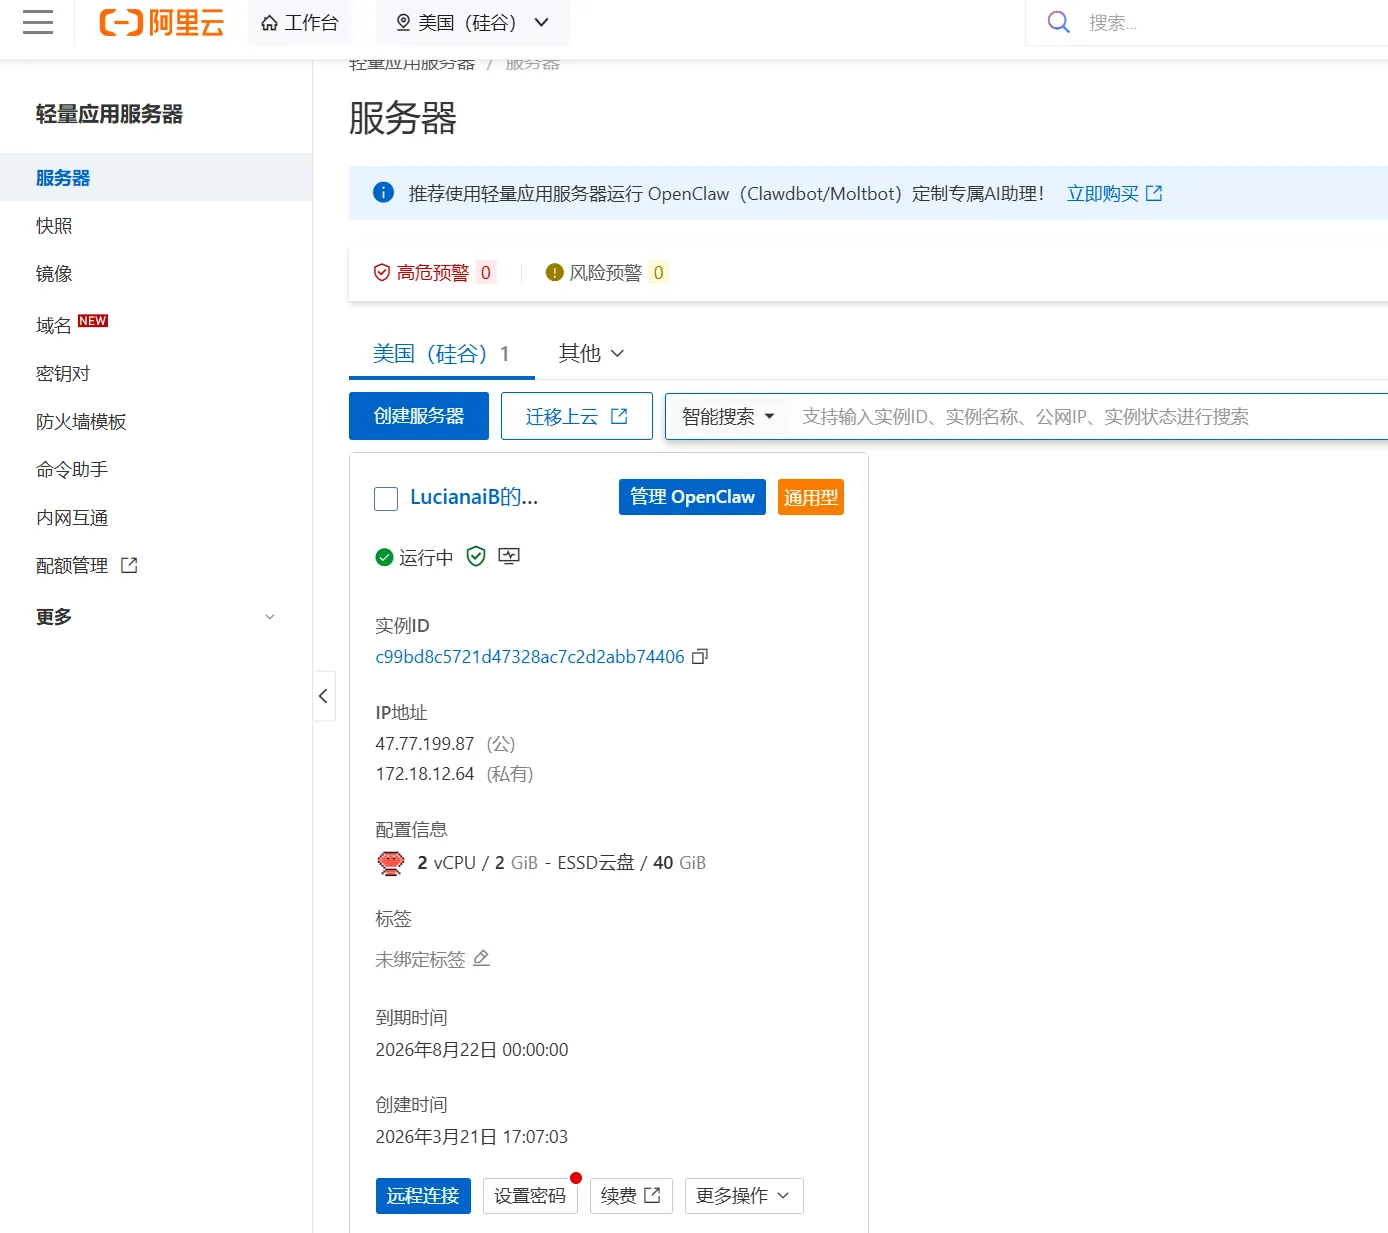Click the security shield status icon
The width and height of the screenshot is (1388, 1233).
point(476,557)
